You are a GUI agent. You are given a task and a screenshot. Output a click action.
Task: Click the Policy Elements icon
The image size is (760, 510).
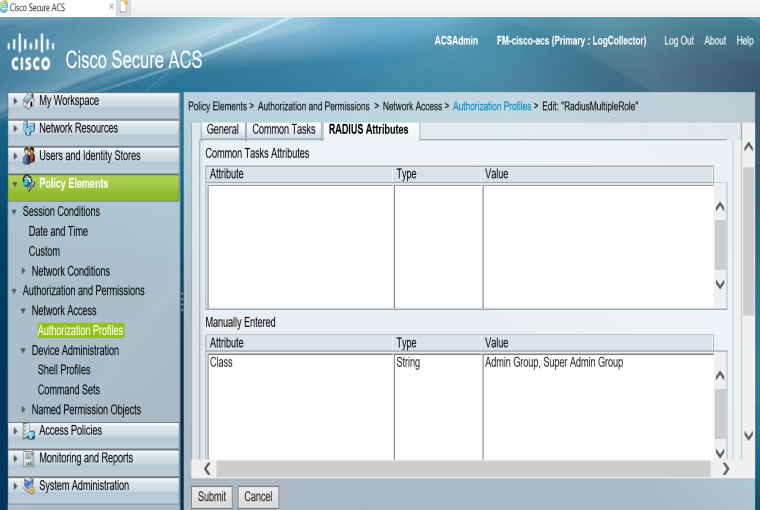28,184
